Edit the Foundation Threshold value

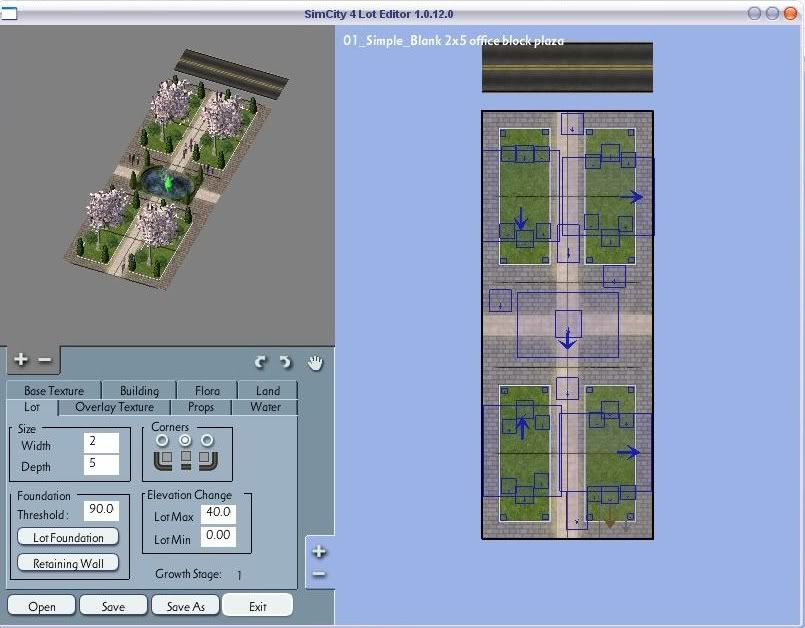click(101, 510)
